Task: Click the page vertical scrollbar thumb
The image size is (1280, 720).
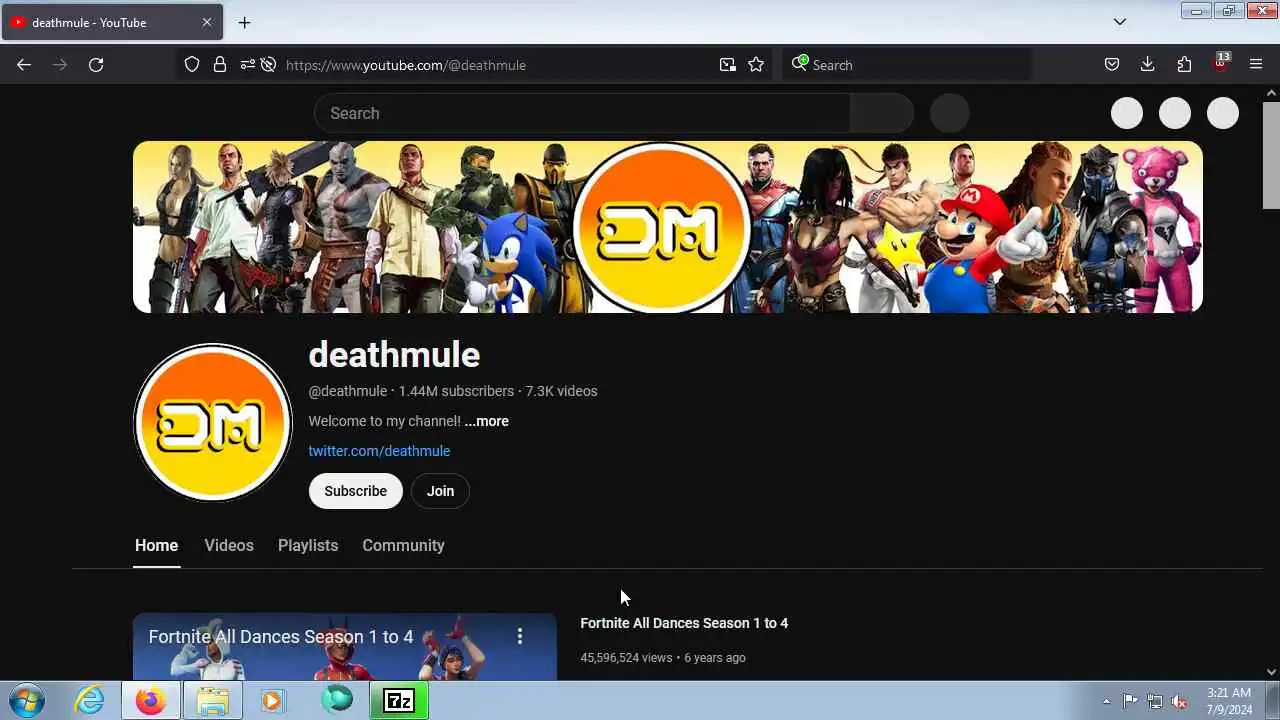Action: pos(1271,155)
